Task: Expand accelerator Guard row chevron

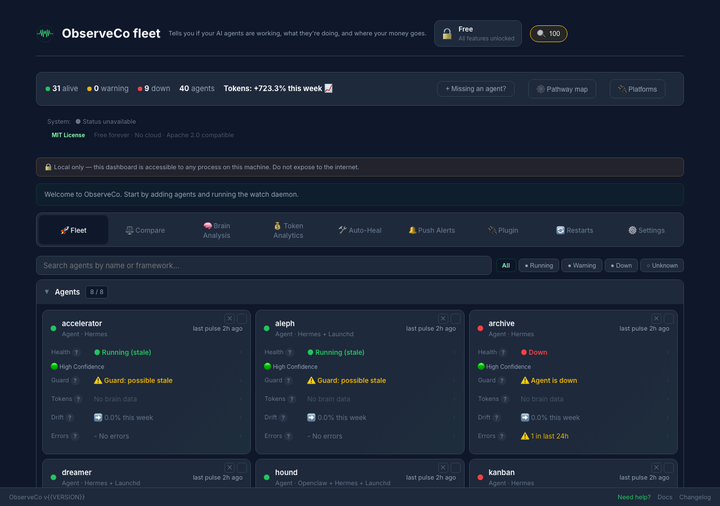Action: point(240,380)
